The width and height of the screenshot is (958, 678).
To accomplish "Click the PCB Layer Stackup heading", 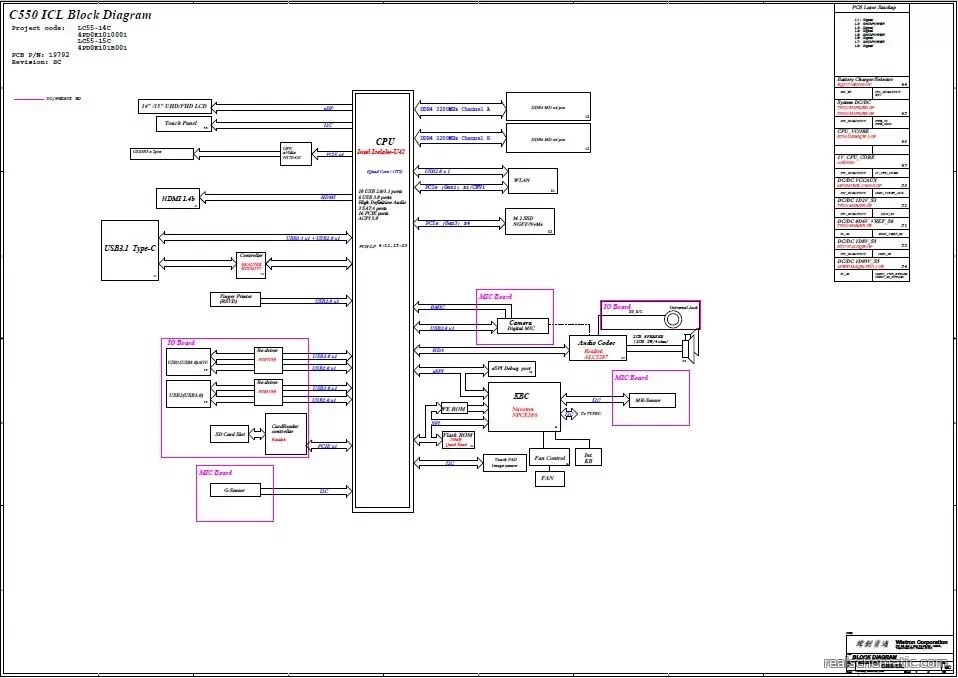I will tap(872, 7).
